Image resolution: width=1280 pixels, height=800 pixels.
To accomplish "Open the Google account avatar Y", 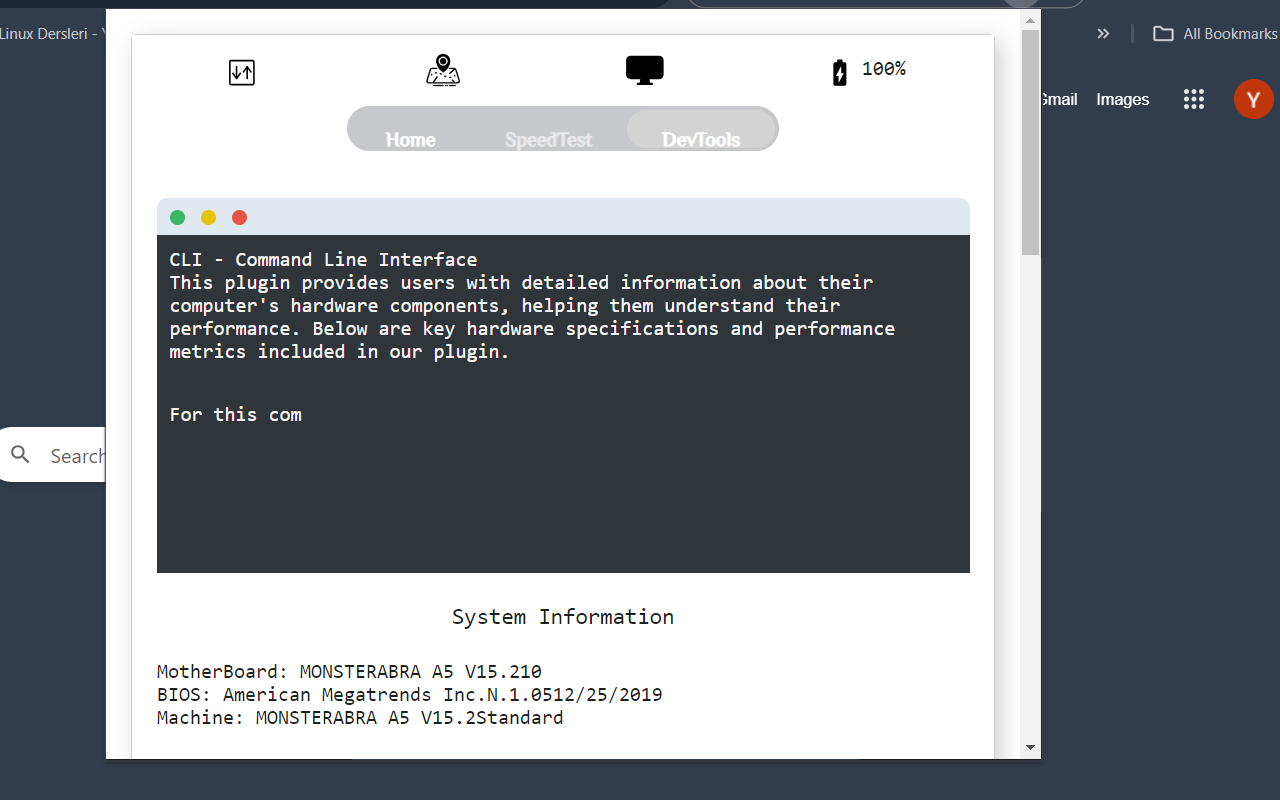I will (1253, 99).
